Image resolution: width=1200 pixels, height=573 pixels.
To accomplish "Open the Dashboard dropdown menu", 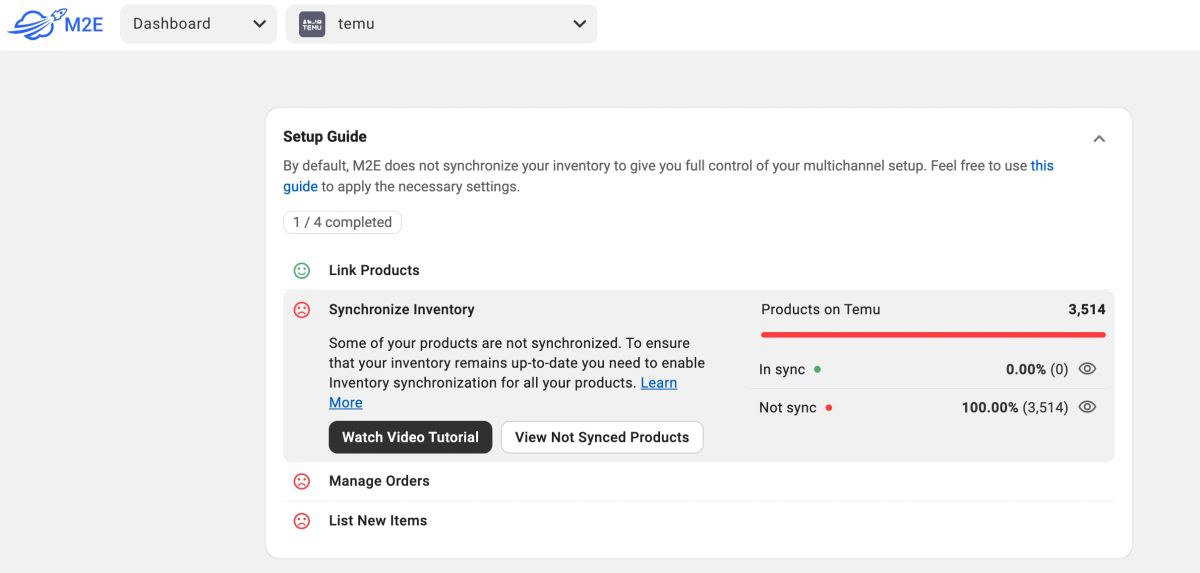I will (x=198, y=24).
